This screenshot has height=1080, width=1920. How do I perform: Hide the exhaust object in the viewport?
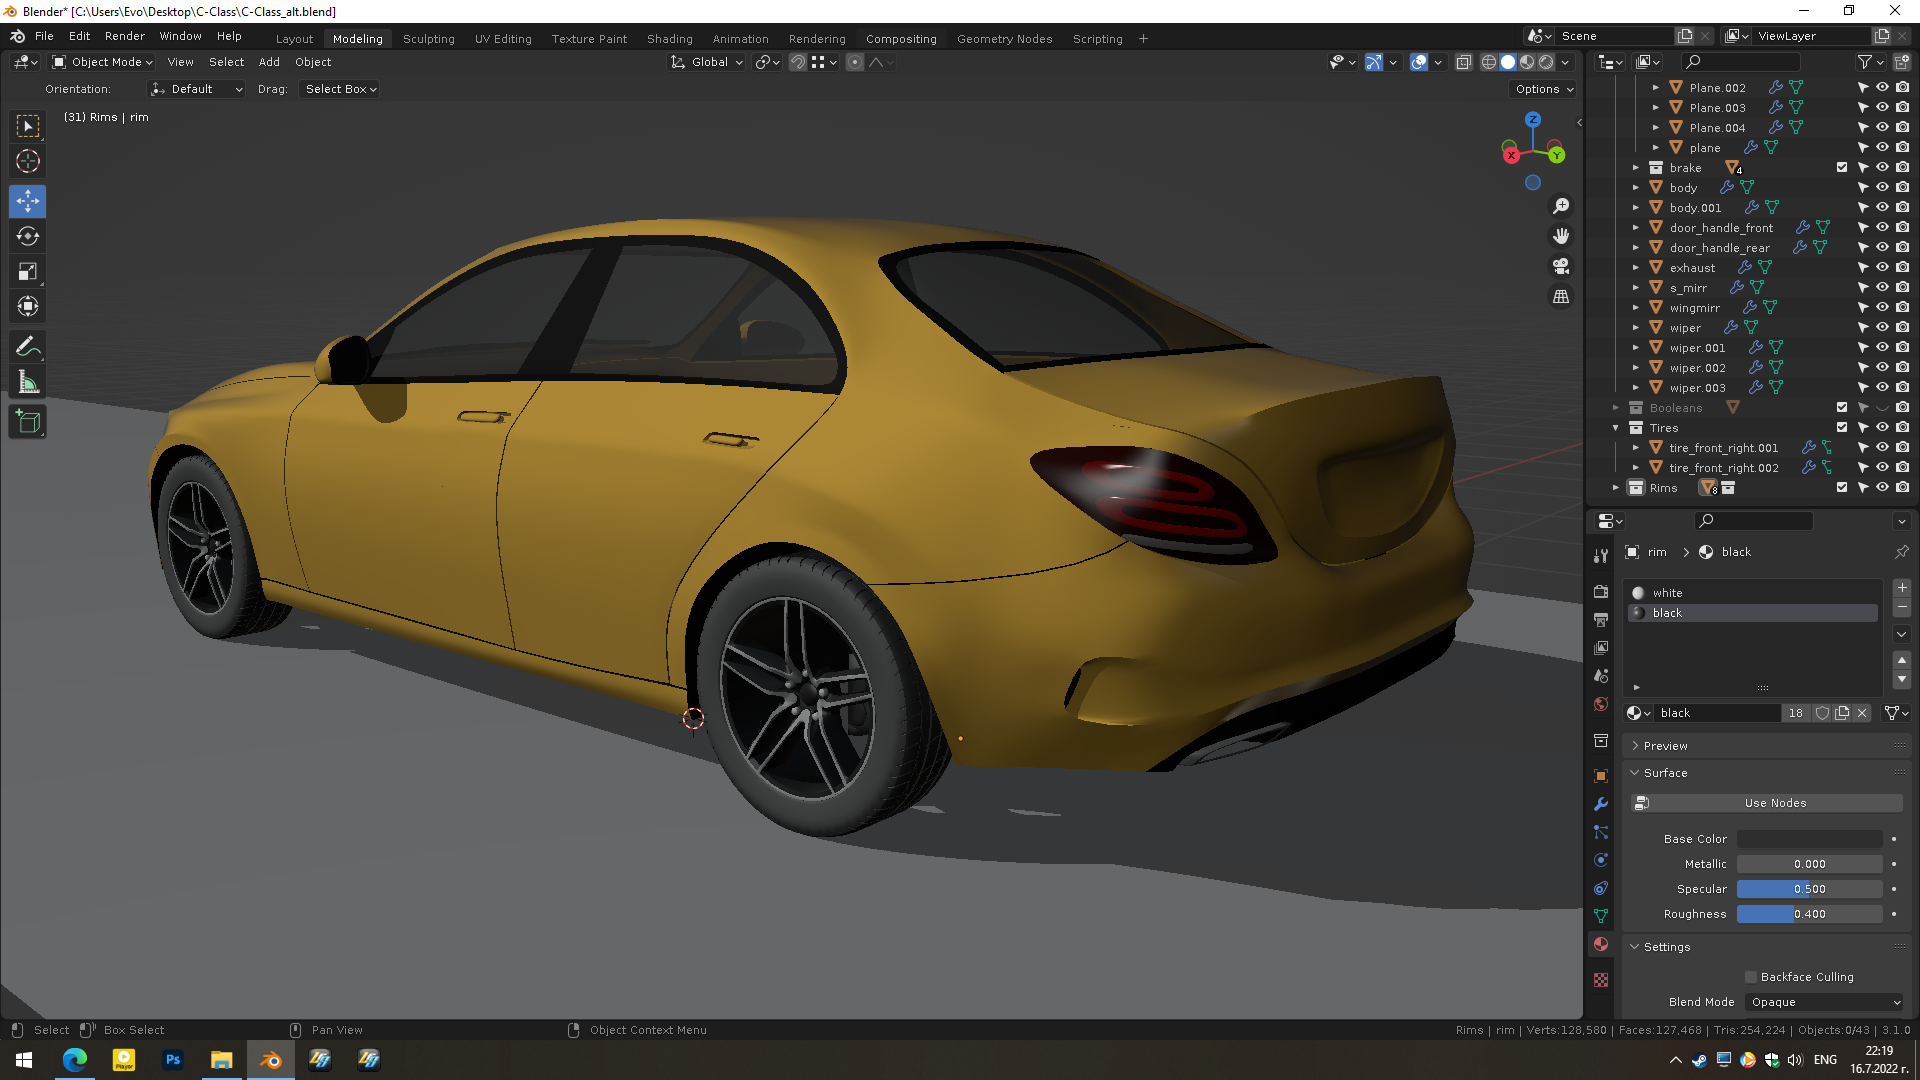tap(1882, 268)
